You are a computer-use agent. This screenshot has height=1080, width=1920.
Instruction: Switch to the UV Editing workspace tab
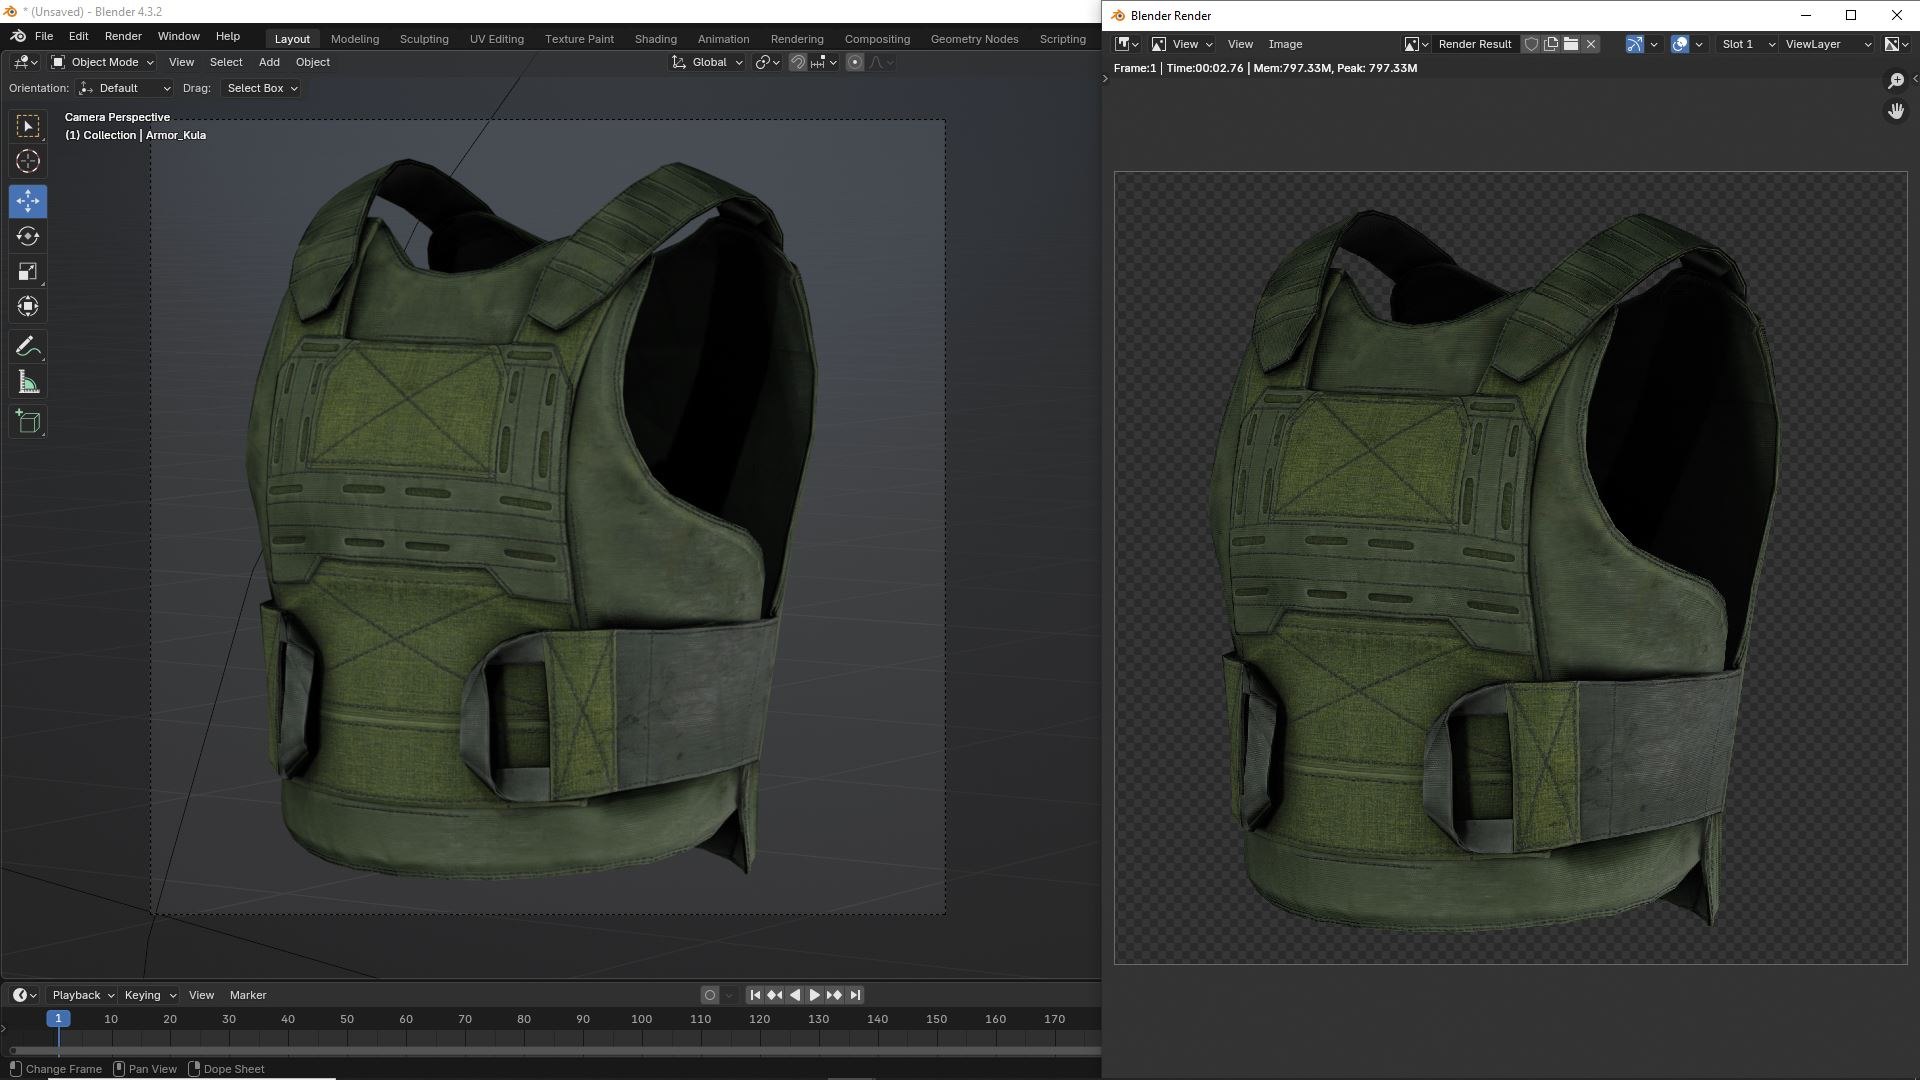coord(497,38)
